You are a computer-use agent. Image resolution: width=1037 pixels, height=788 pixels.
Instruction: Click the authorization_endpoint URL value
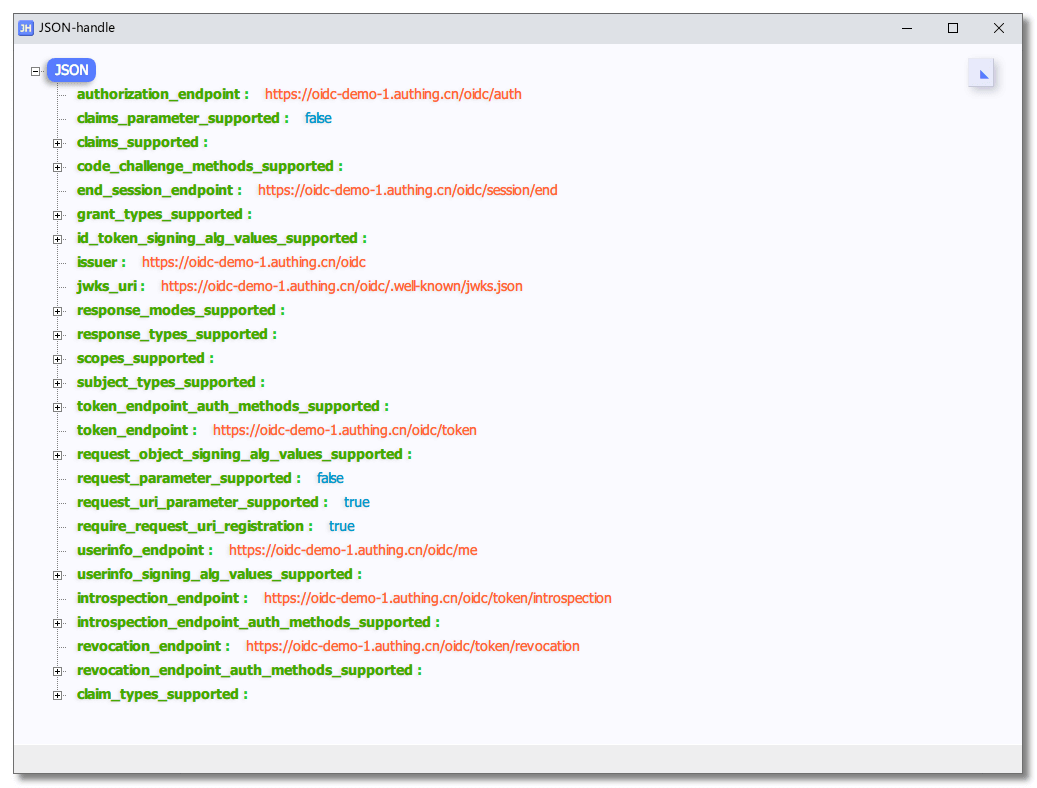pos(393,94)
